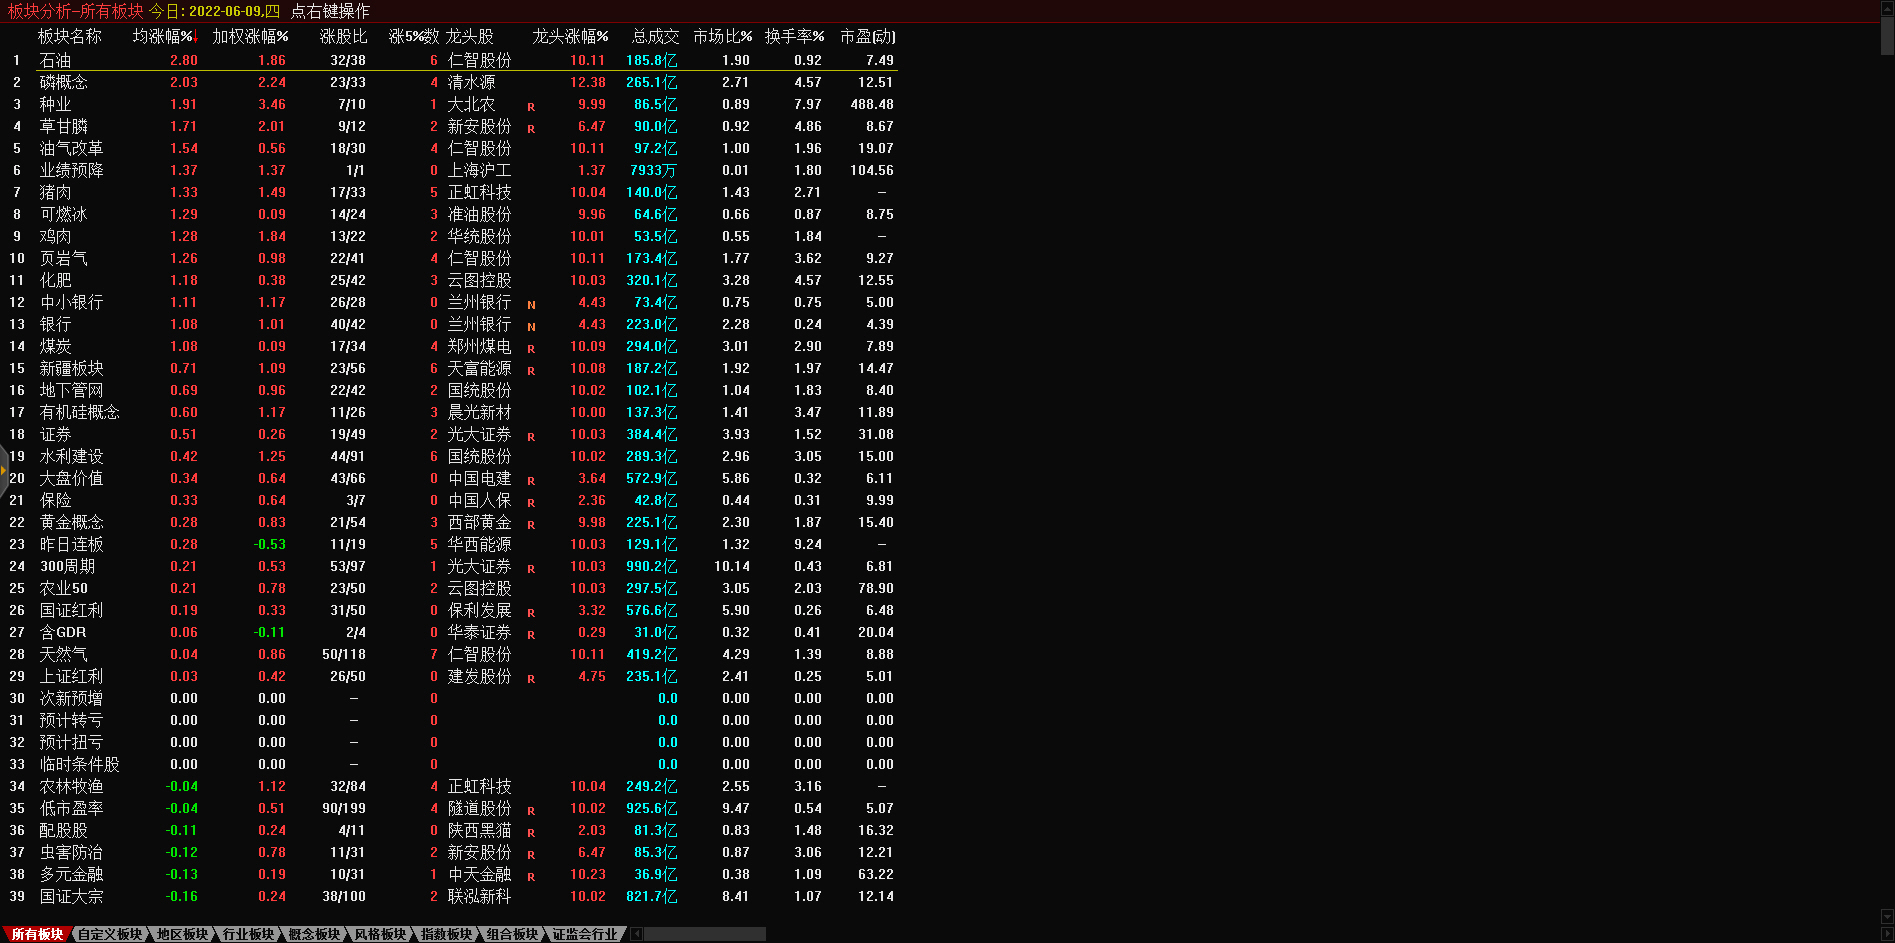Sort by 总成交 column header
The height and width of the screenshot is (943, 1895).
coord(655,37)
